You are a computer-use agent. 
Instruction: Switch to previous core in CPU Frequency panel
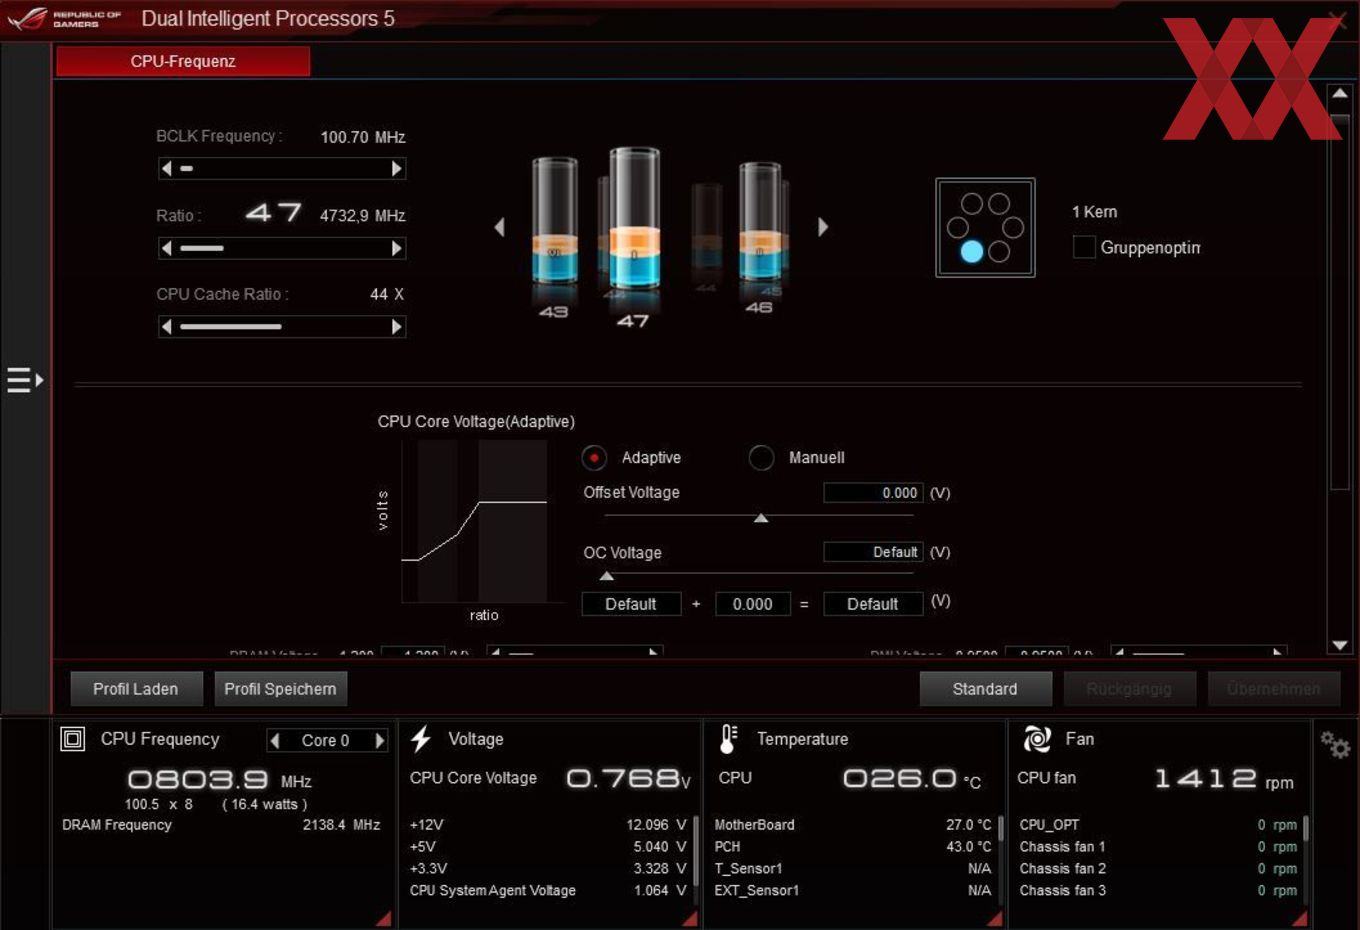coord(275,741)
